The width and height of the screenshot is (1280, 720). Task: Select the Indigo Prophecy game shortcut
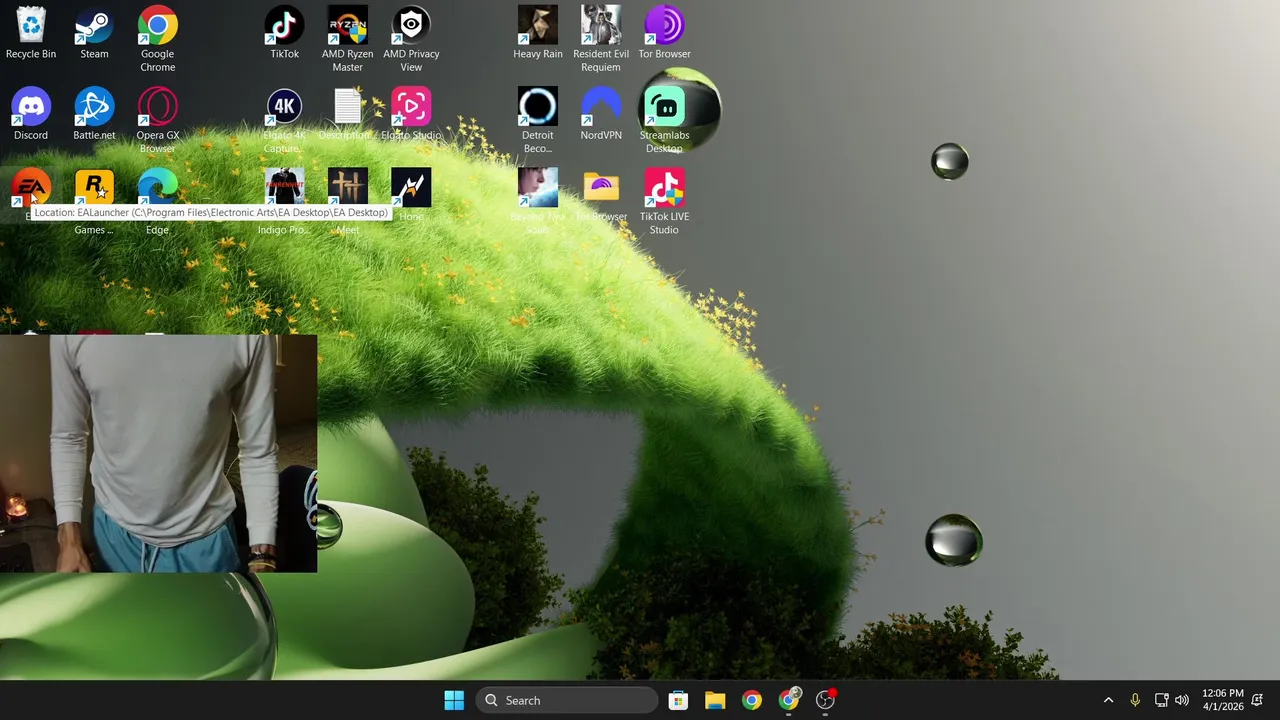(284, 201)
